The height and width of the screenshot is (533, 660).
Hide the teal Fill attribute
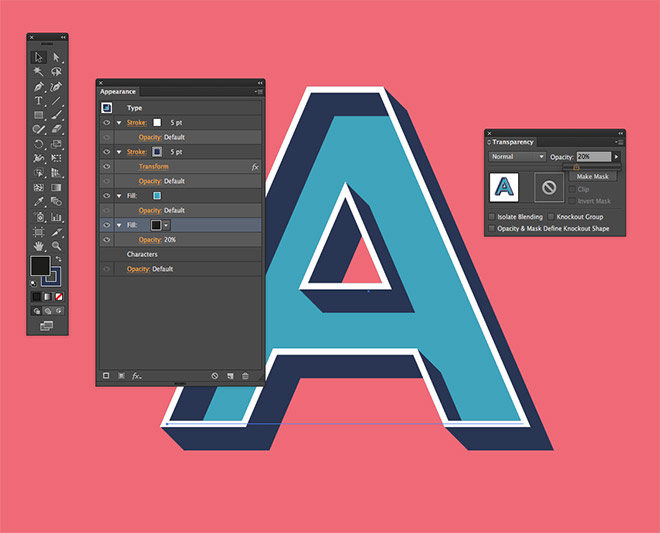(107, 196)
